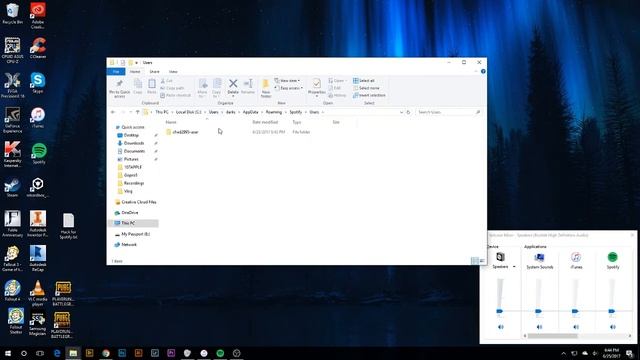The height and width of the screenshot is (360, 640).
Task: Click Roaming in the address breadcrumb
Action: pos(273,112)
